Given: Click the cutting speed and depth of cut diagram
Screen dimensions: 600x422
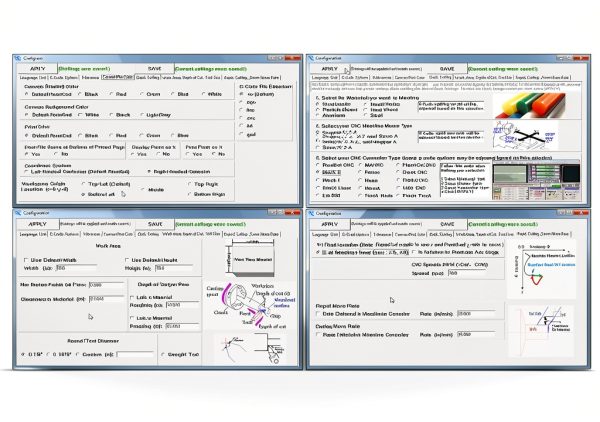Looking at the screenshot, I should point(251,305).
